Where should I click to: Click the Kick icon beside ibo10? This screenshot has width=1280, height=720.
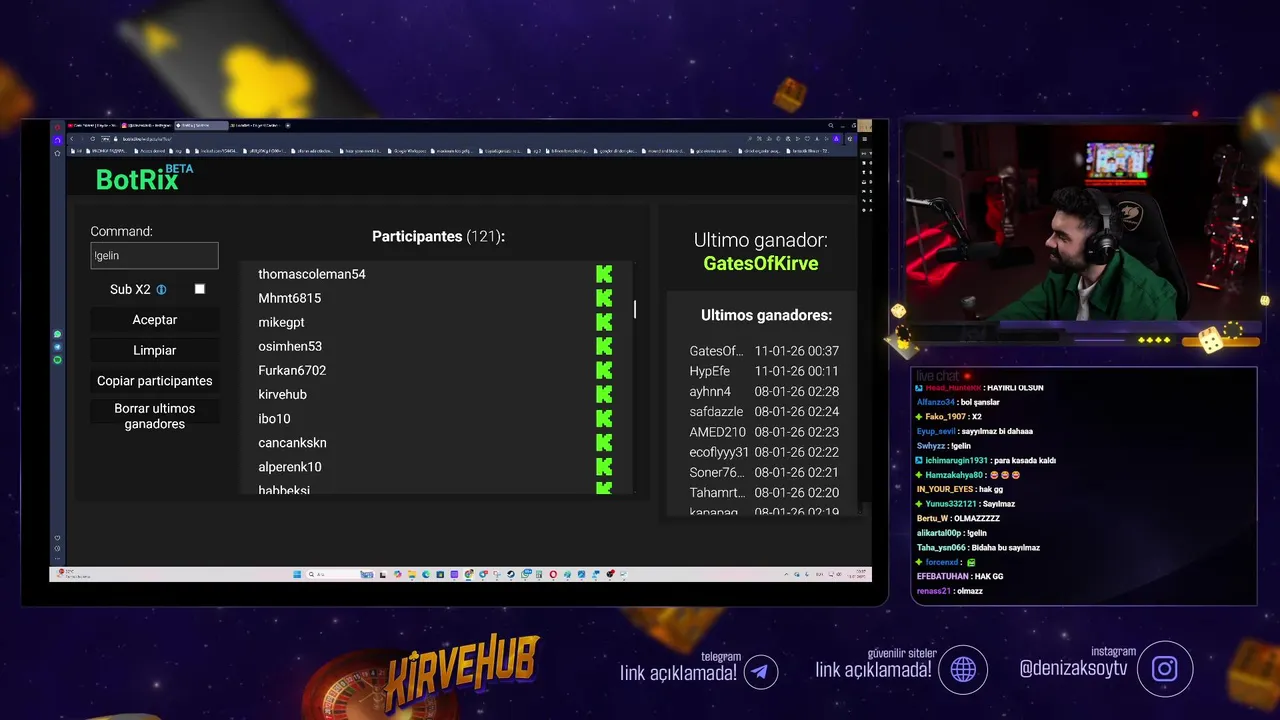point(604,418)
